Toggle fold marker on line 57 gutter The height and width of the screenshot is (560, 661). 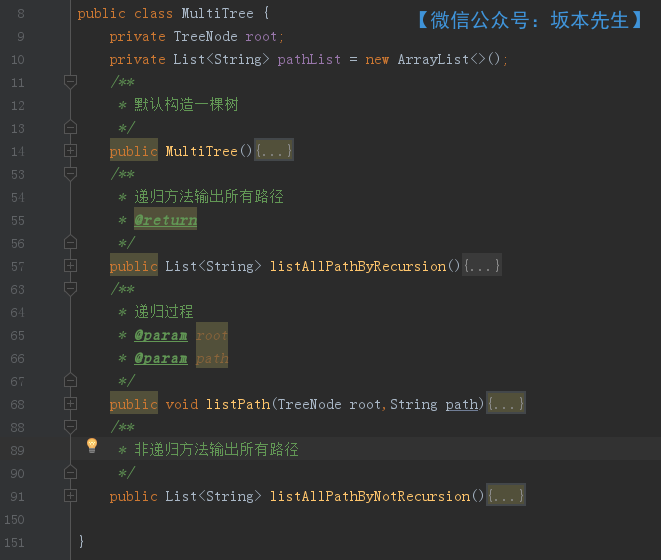(70, 266)
